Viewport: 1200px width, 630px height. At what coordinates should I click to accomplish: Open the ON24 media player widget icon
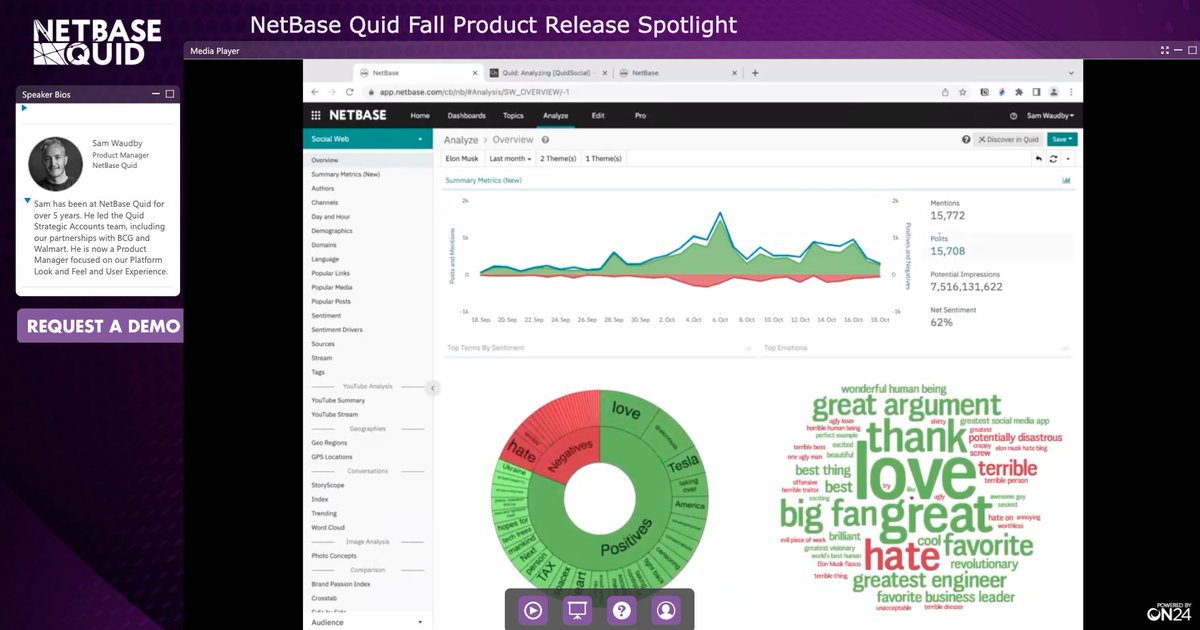coord(534,609)
